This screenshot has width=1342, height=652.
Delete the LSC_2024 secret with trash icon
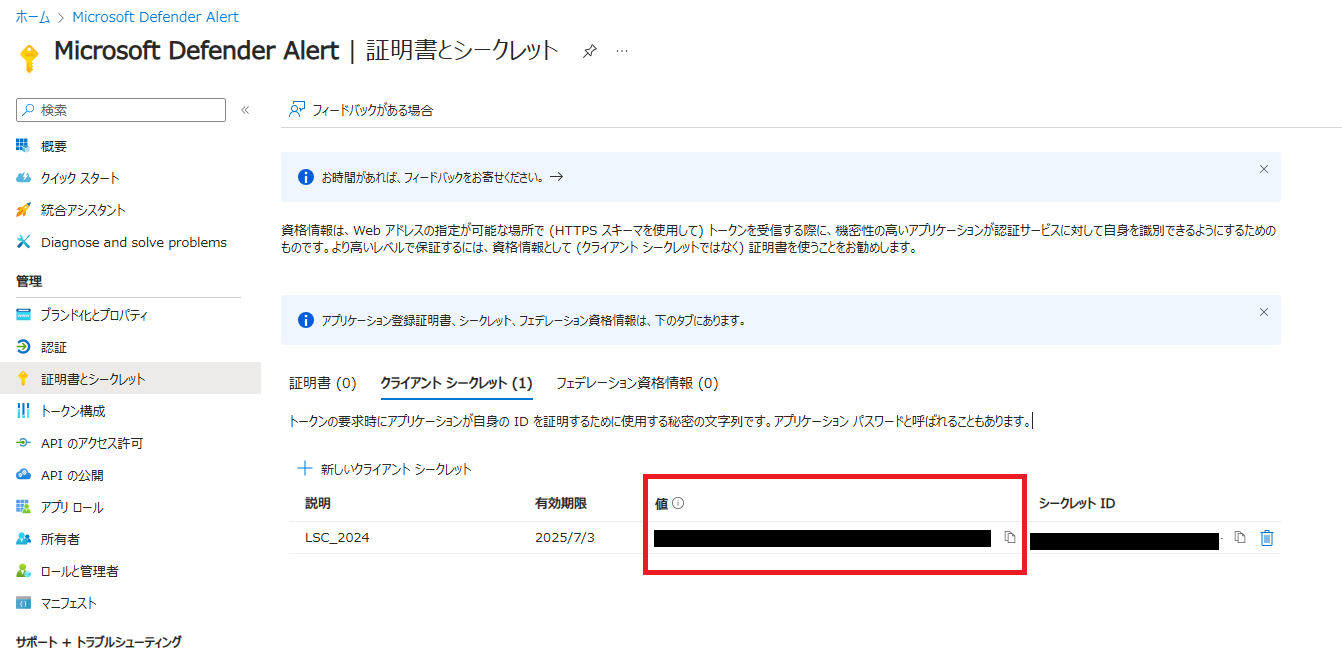point(1267,538)
